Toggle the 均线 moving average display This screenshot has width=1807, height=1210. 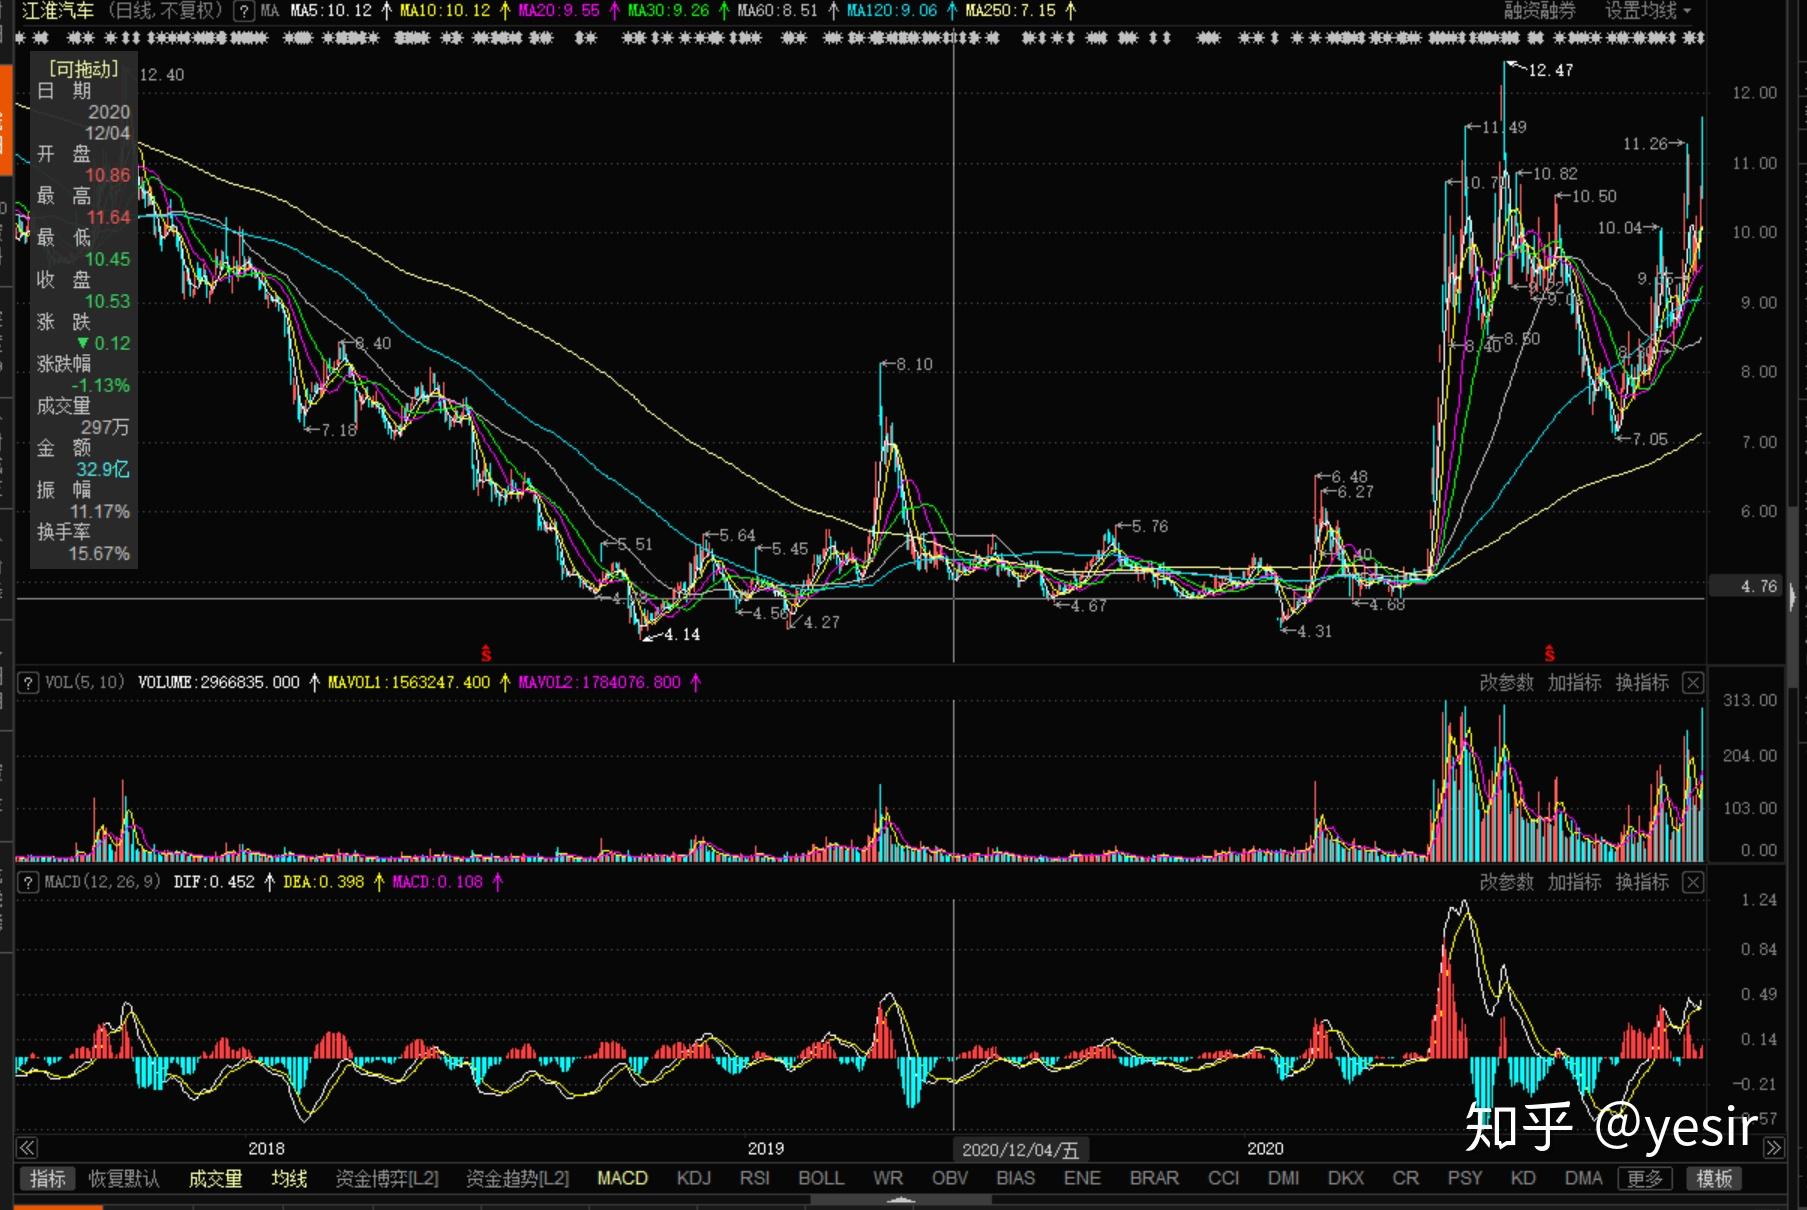point(289,1179)
